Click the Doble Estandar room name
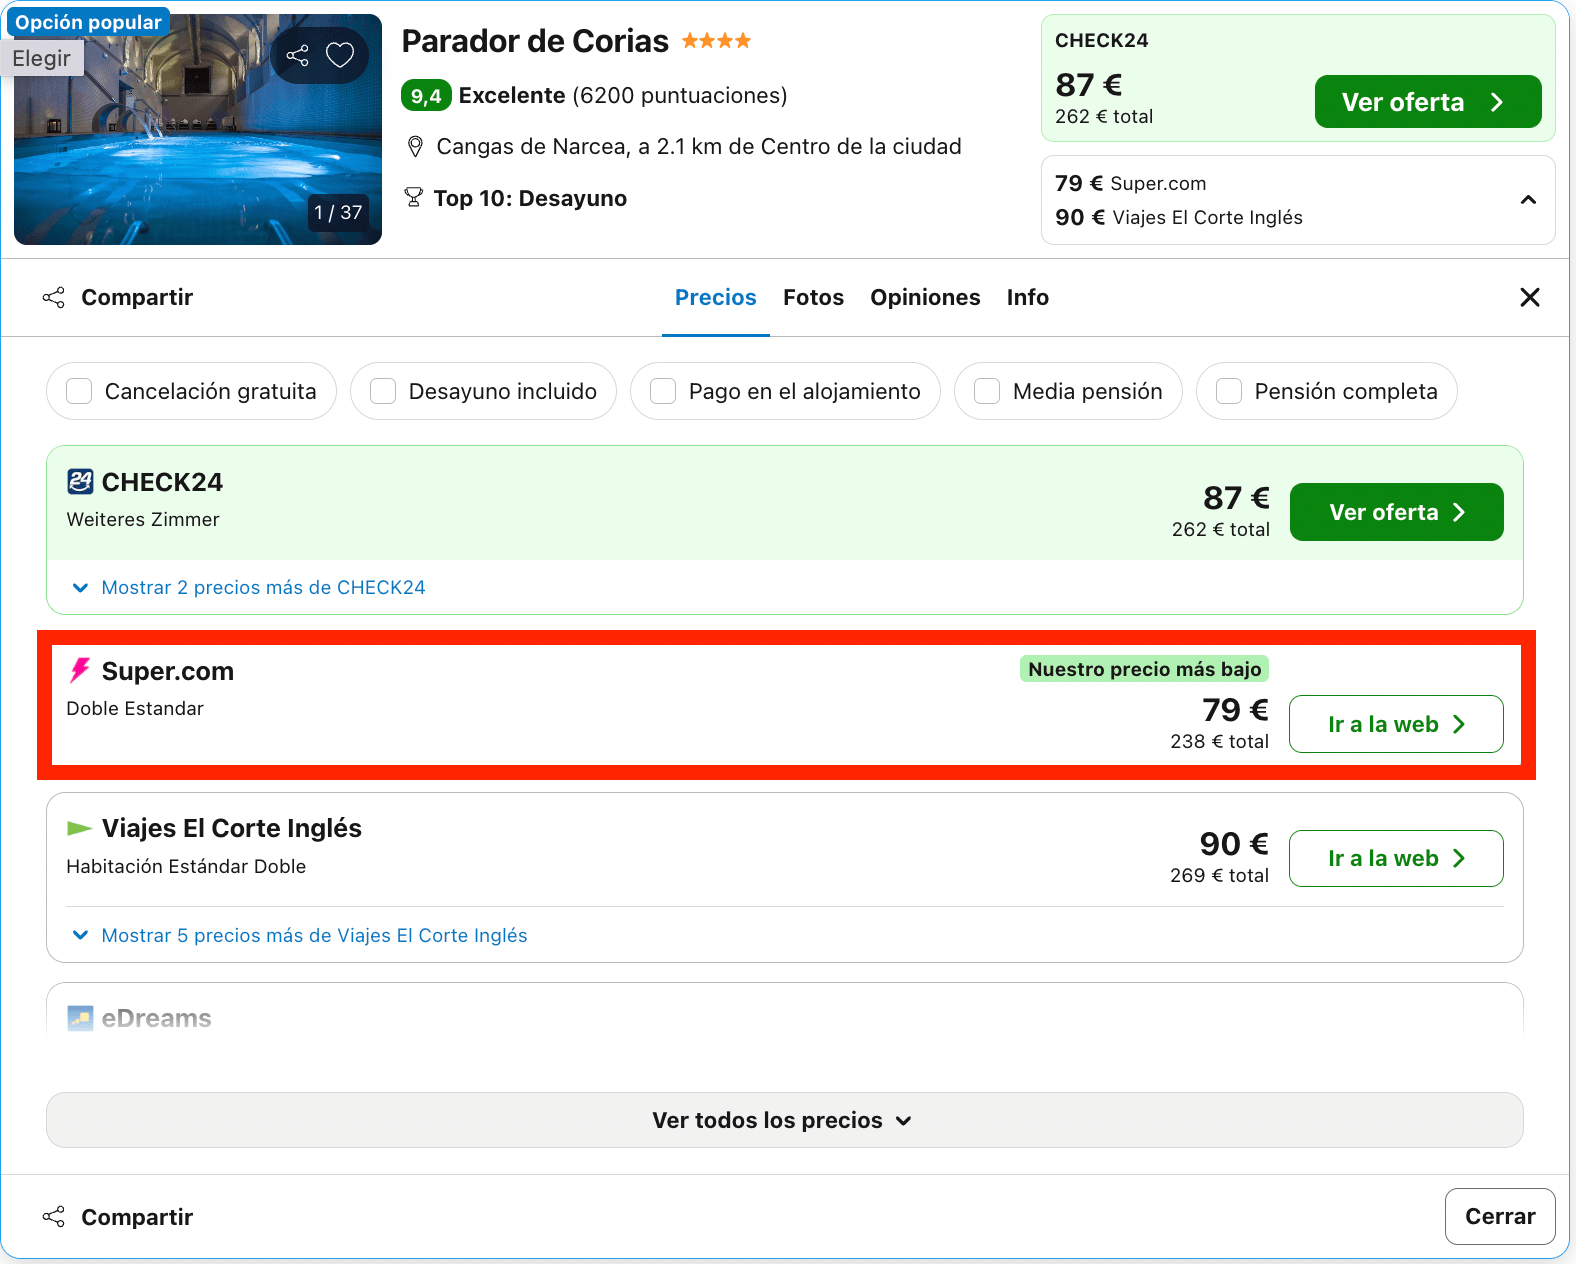 (135, 708)
